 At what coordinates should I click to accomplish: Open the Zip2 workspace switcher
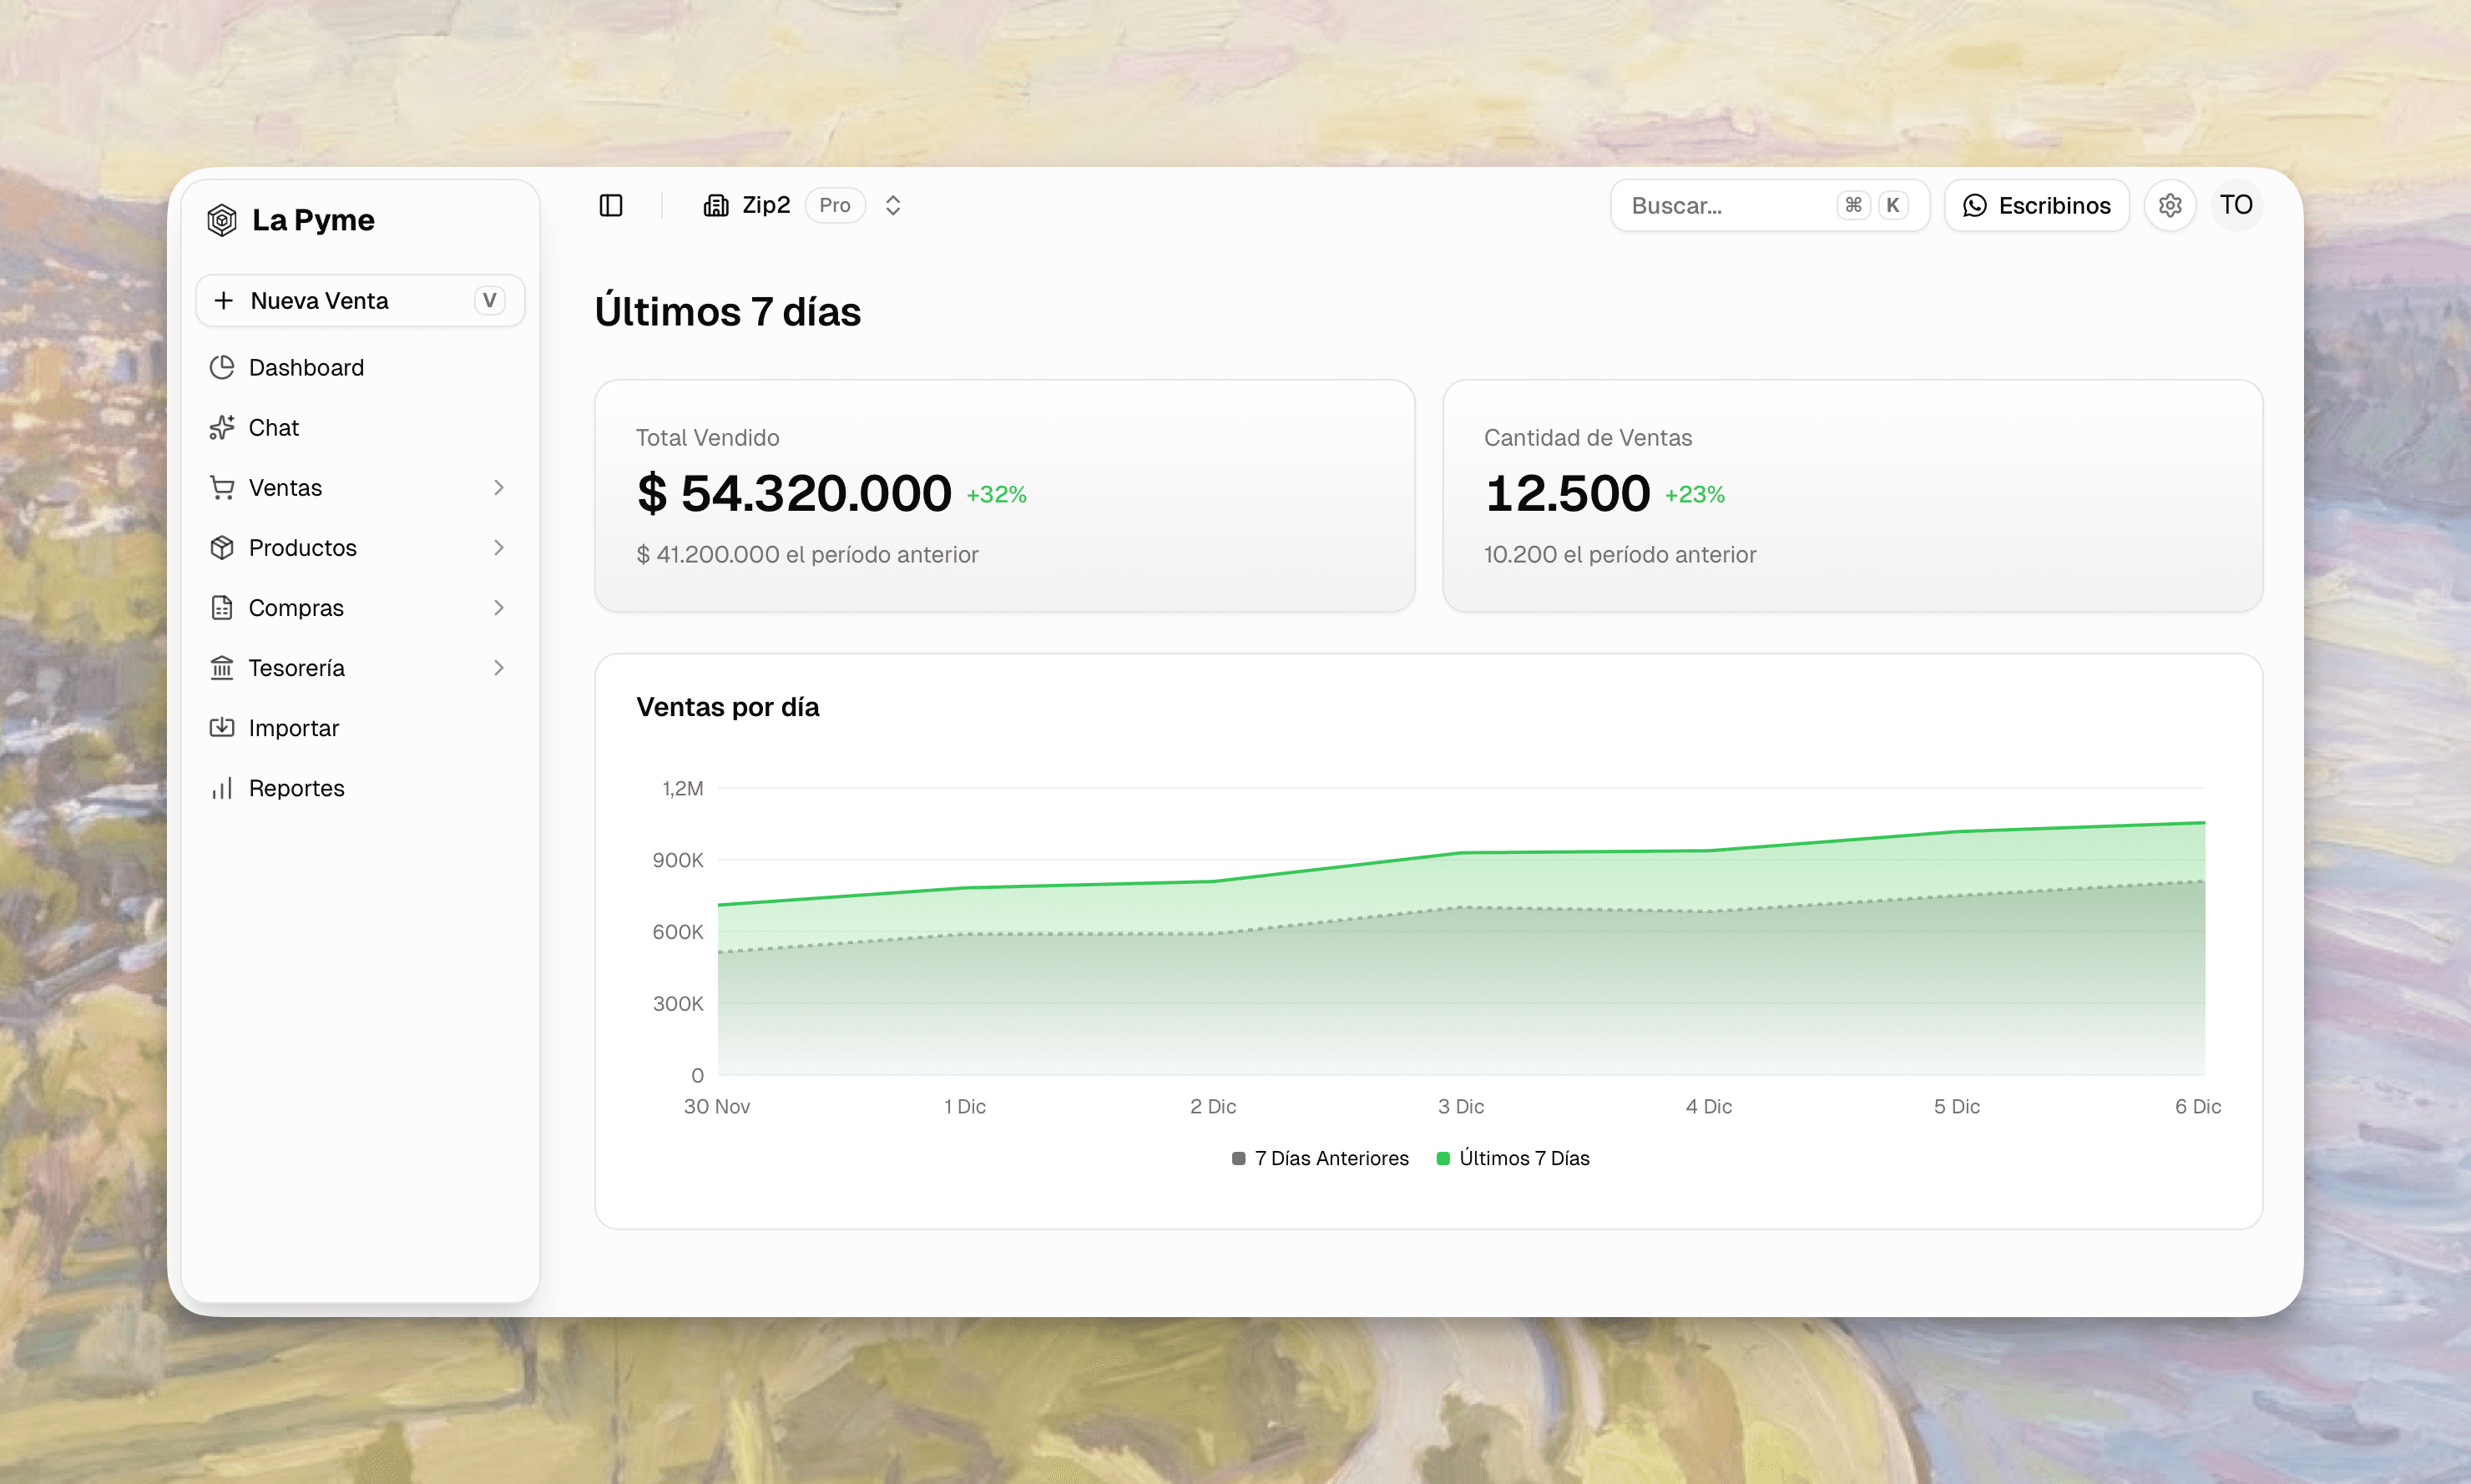pyautogui.click(x=766, y=205)
